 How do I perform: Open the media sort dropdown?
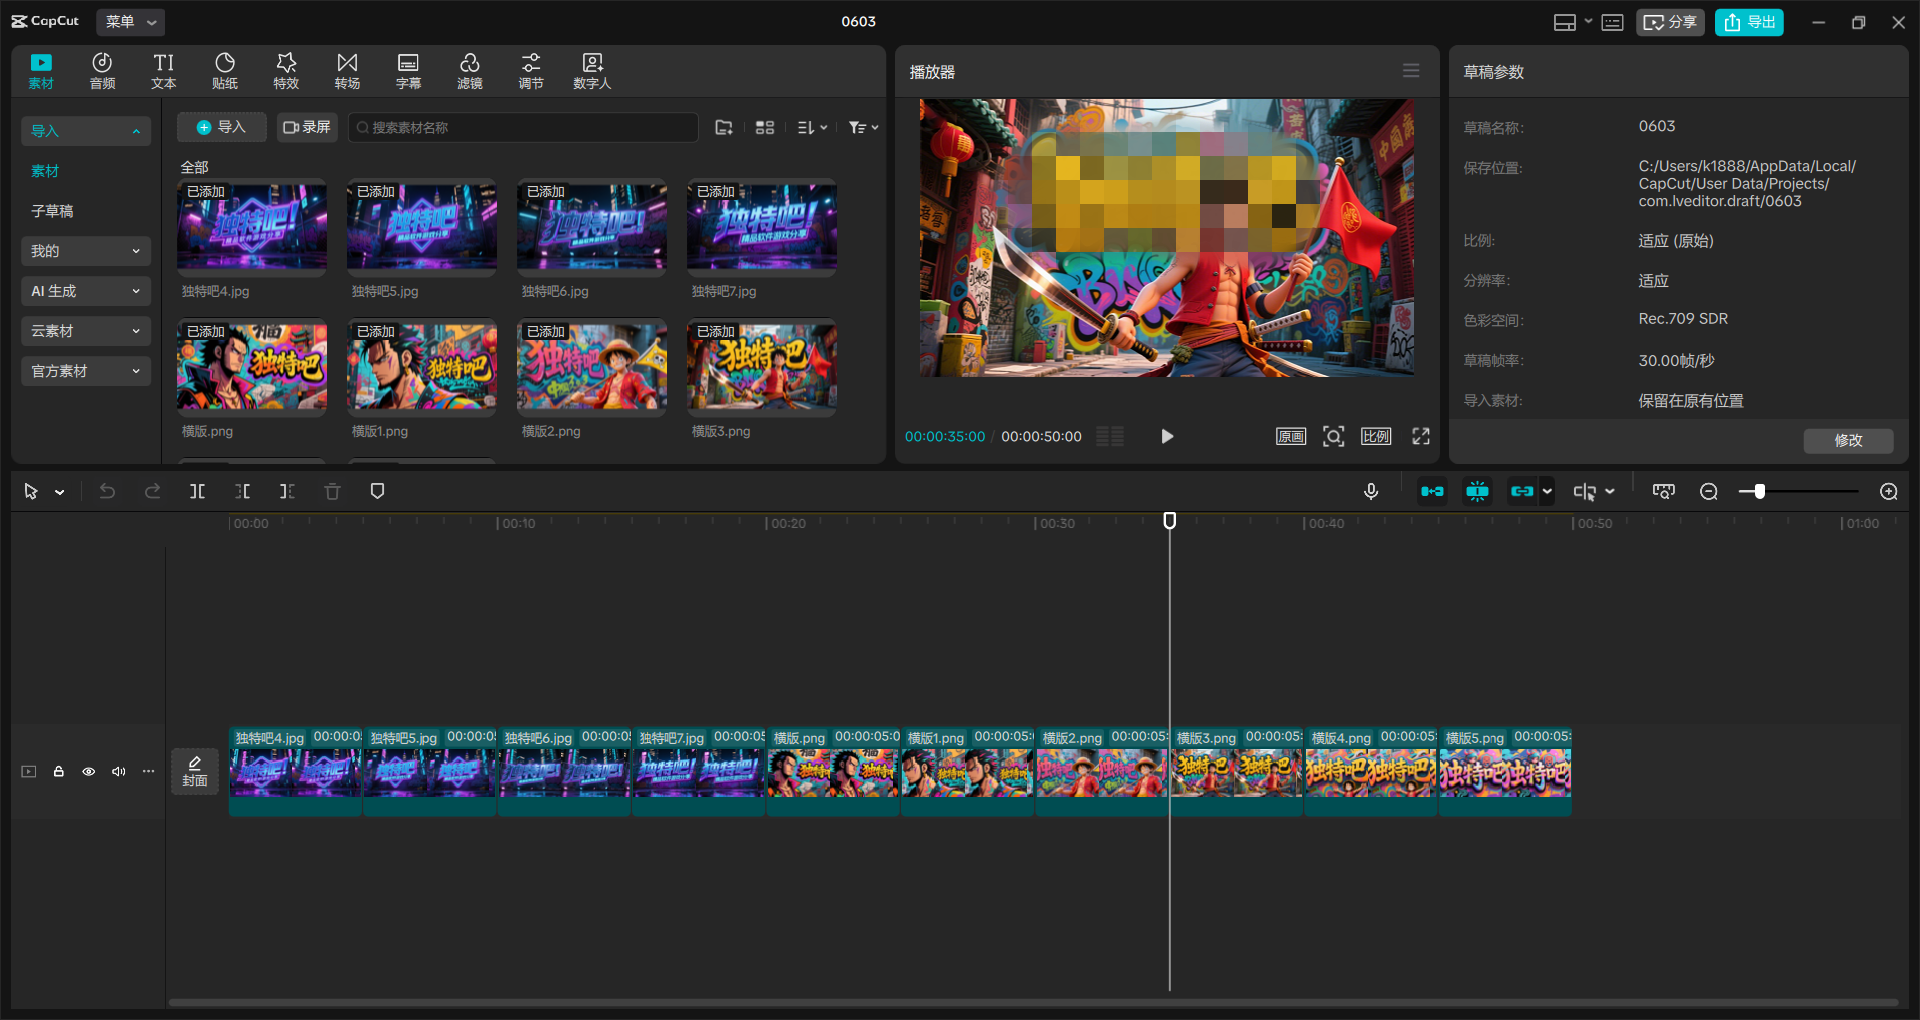[812, 127]
